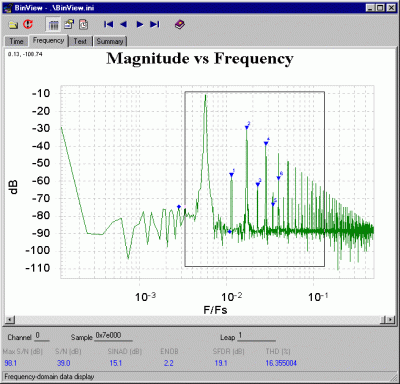Image resolution: width=400 pixels, height=384 pixels.
Task: Open the Text tab
Action: click(x=80, y=41)
